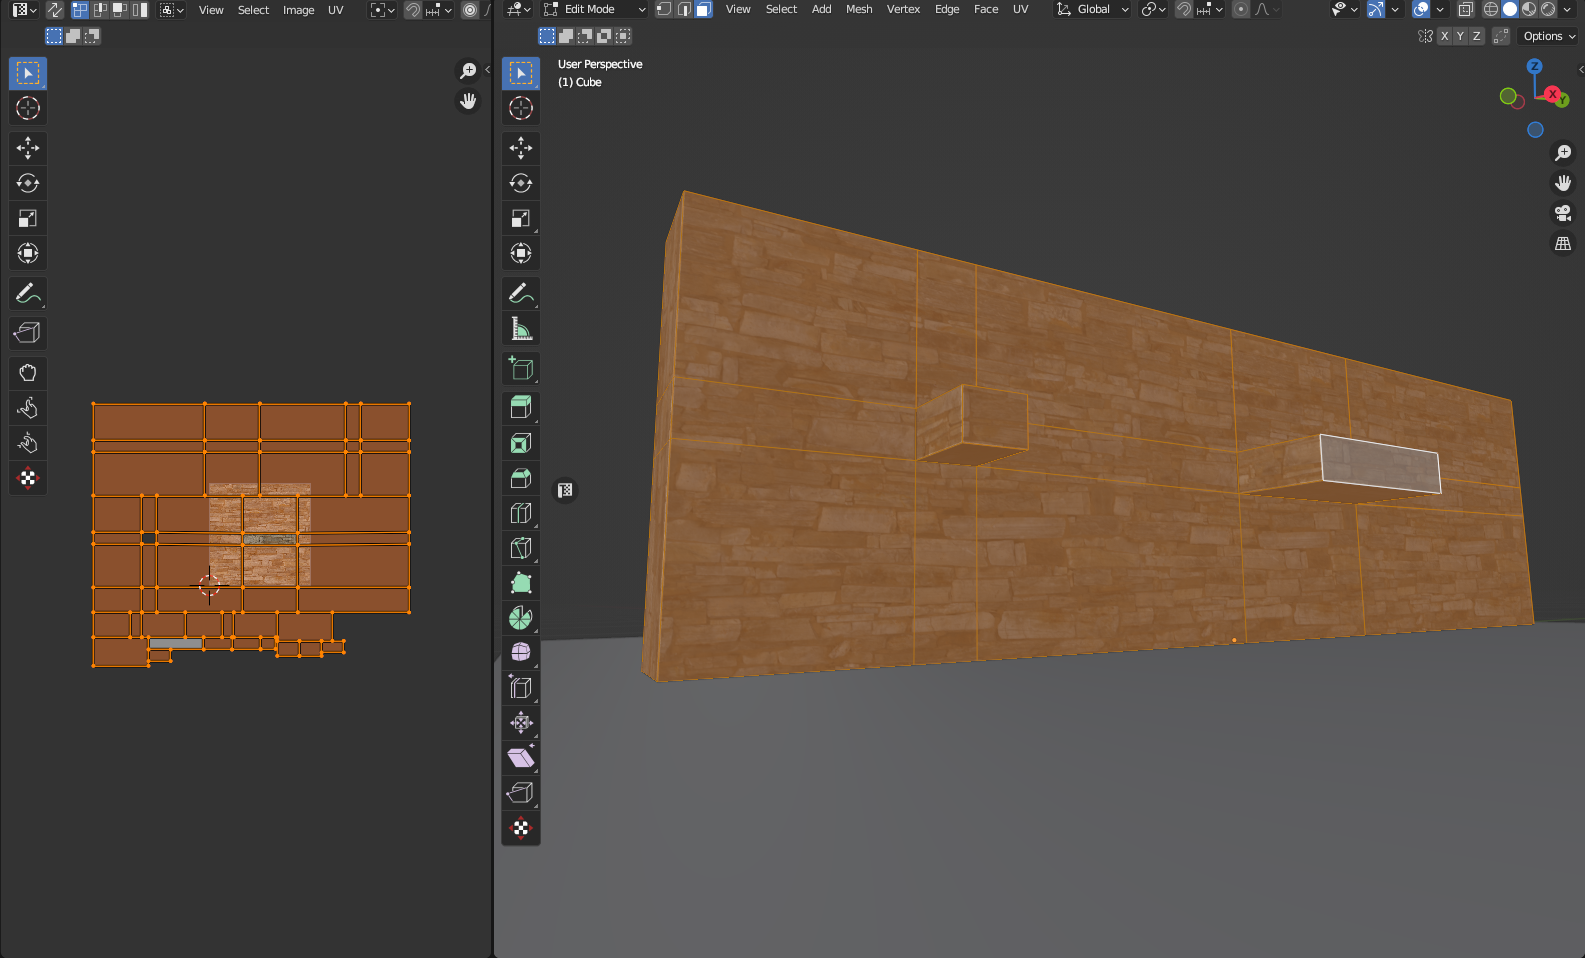The height and width of the screenshot is (958, 1585).
Task: Toggle X axis mirror
Action: 1444,36
